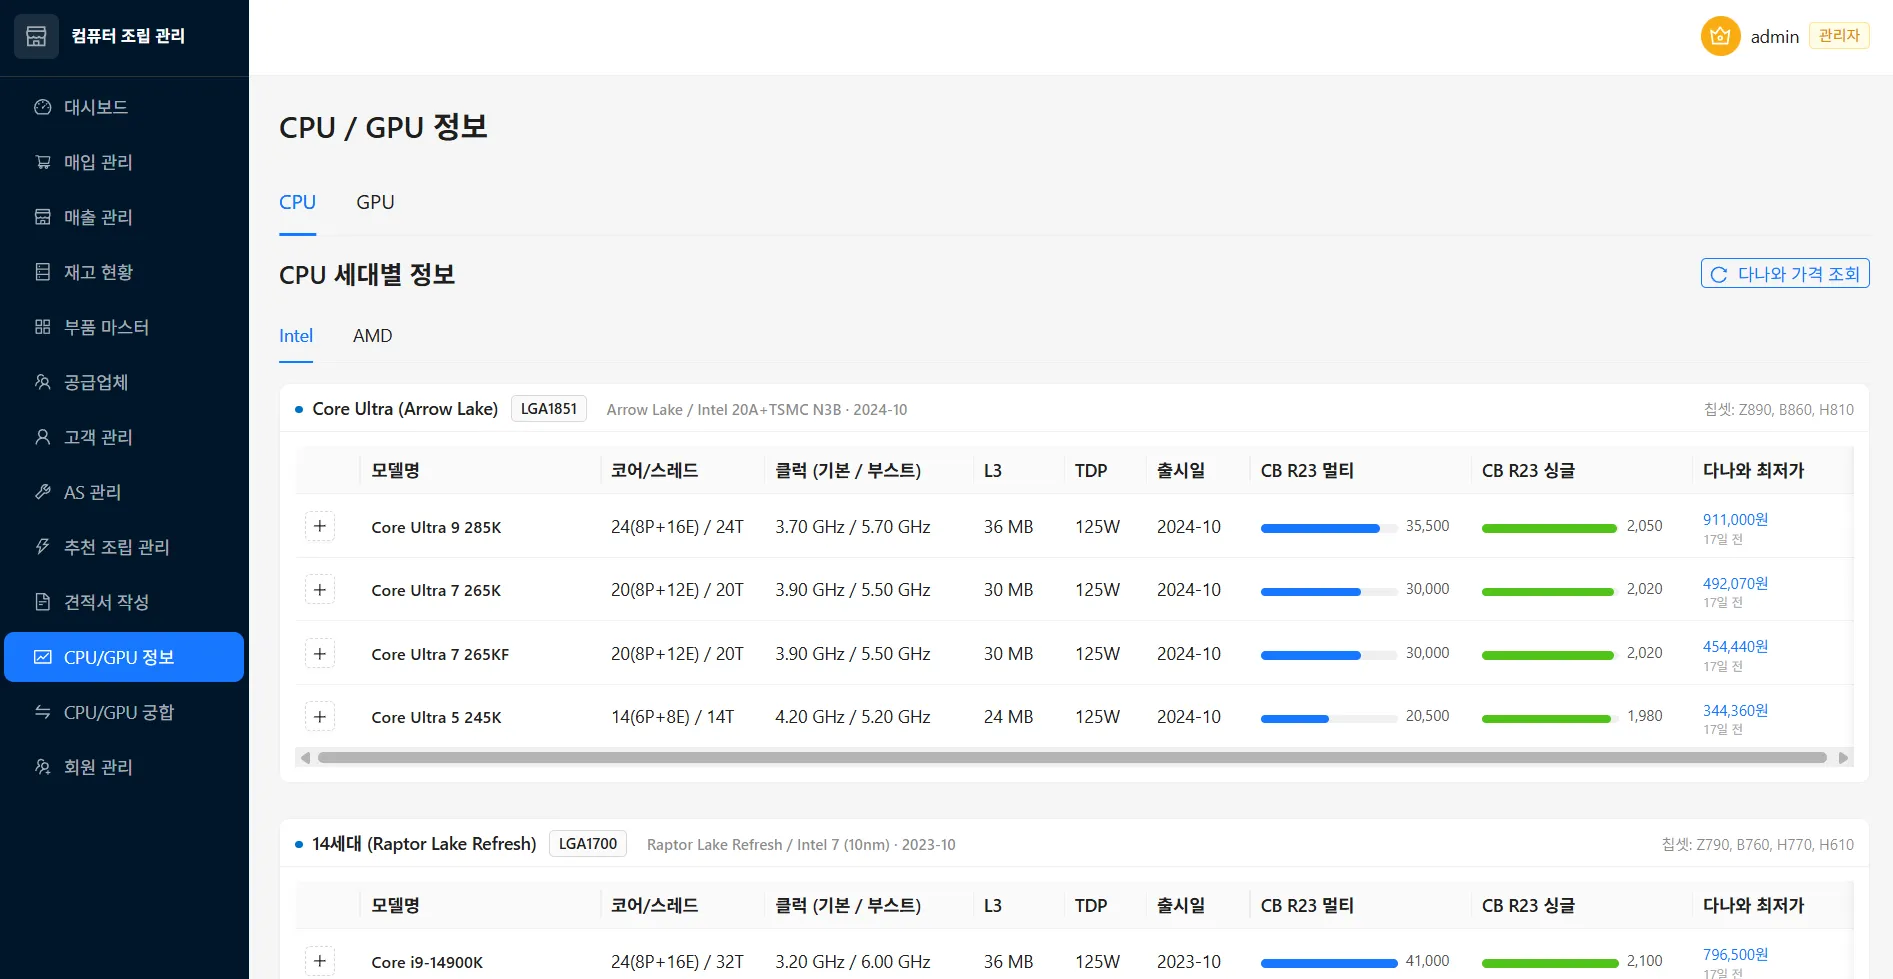Click CB R23 싱글 bar for 285K
This screenshot has height=979, width=1893.
coord(1550,528)
